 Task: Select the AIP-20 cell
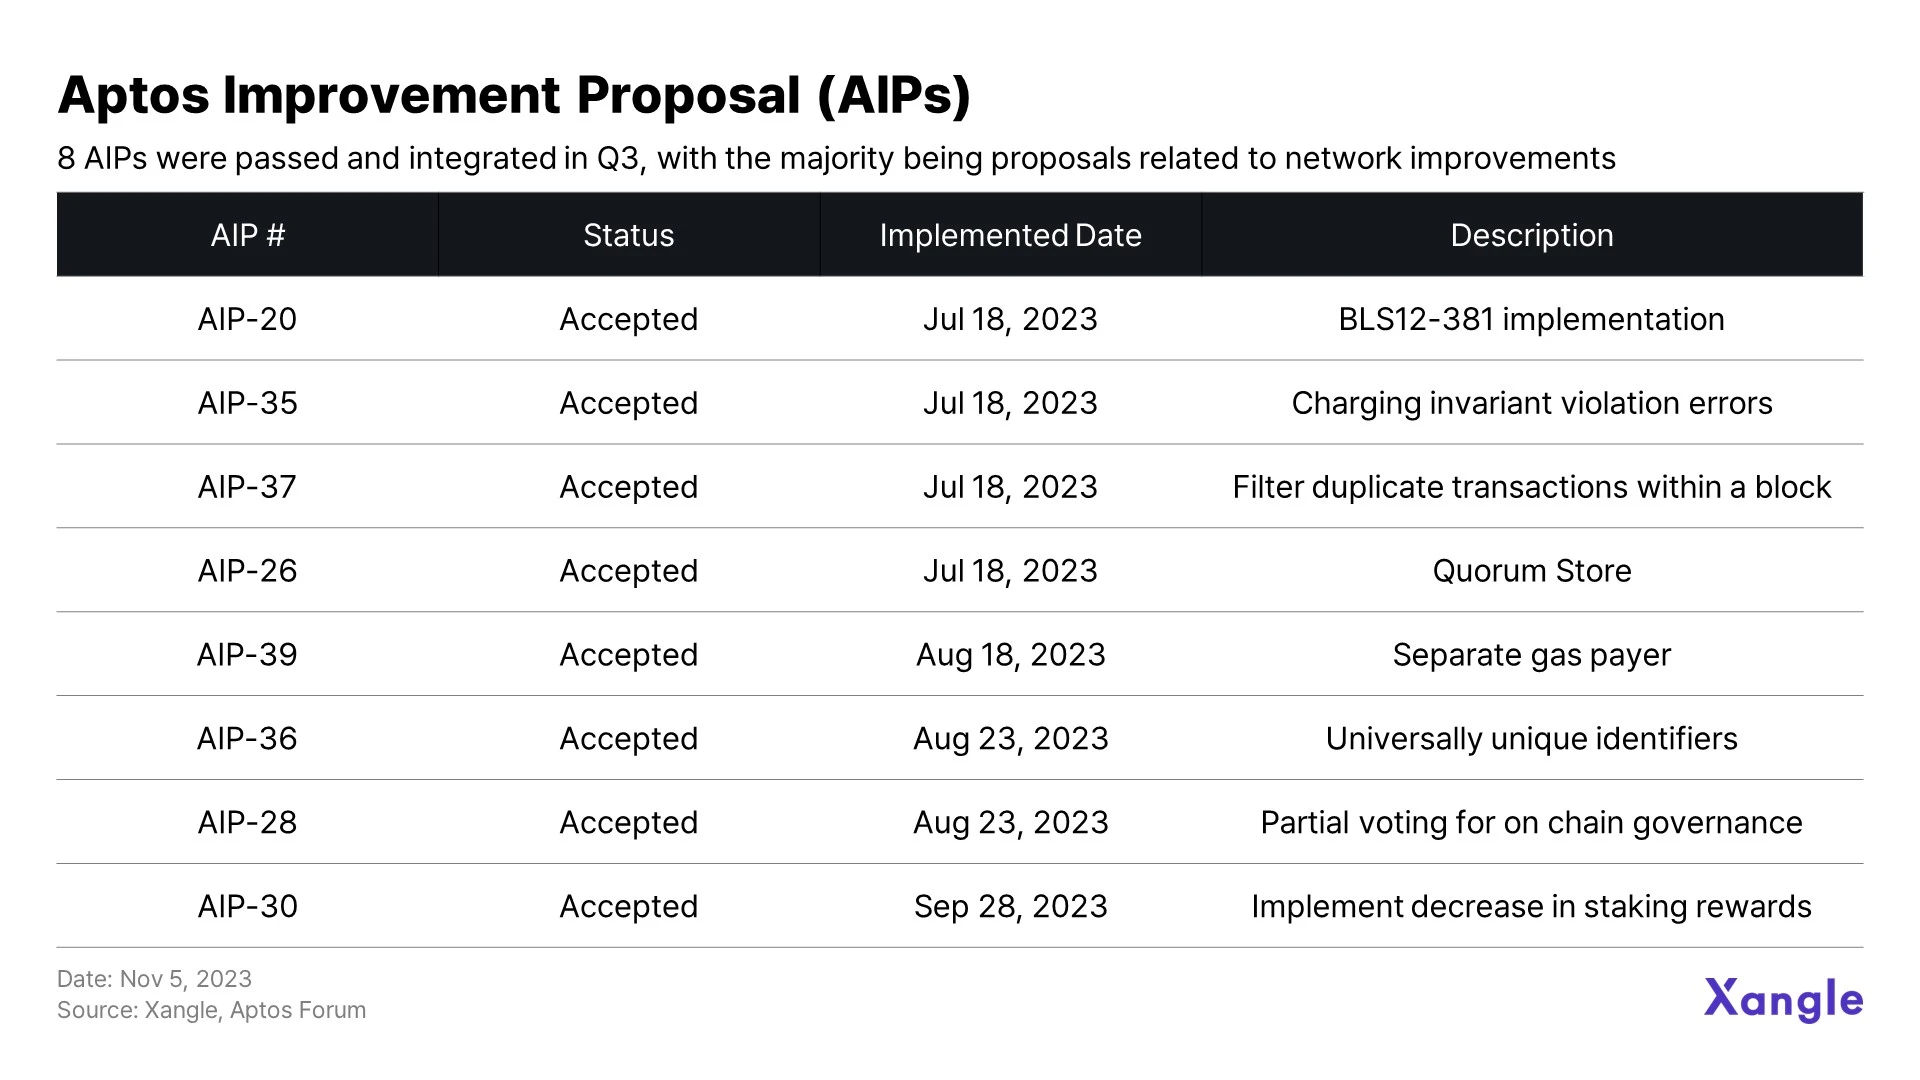click(248, 319)
